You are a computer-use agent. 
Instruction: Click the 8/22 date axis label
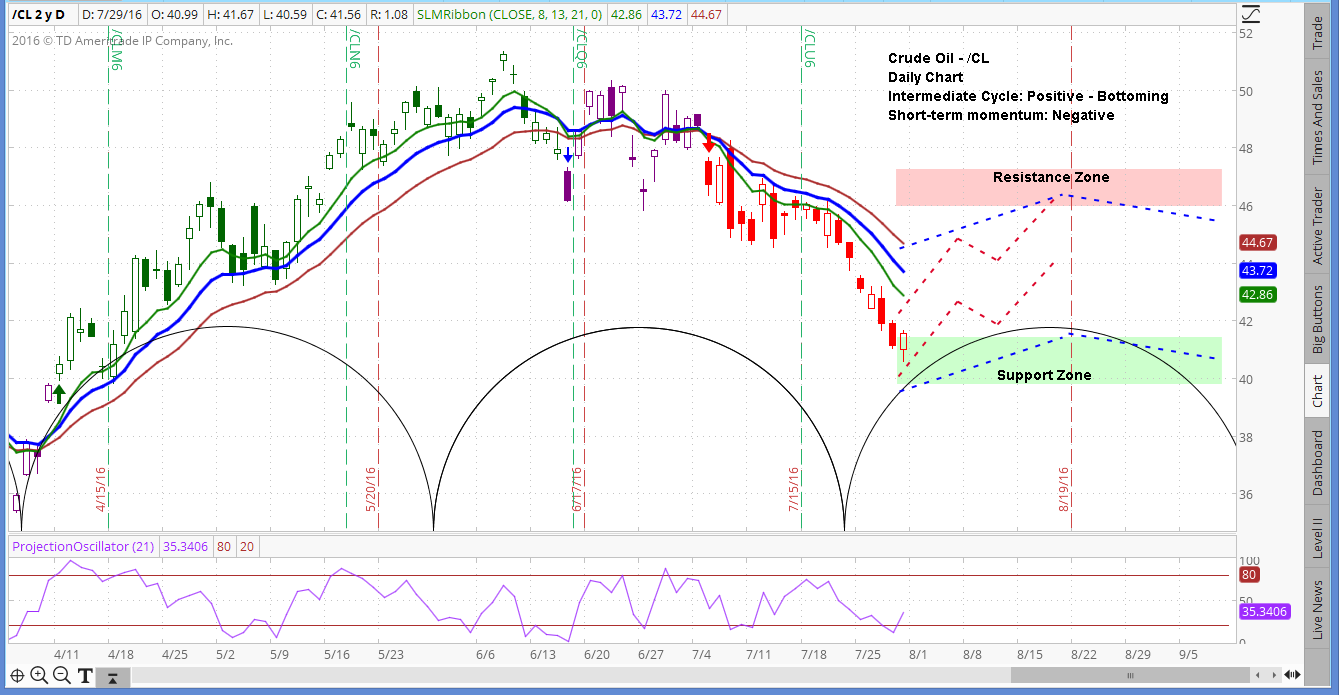coord(1083,654)
